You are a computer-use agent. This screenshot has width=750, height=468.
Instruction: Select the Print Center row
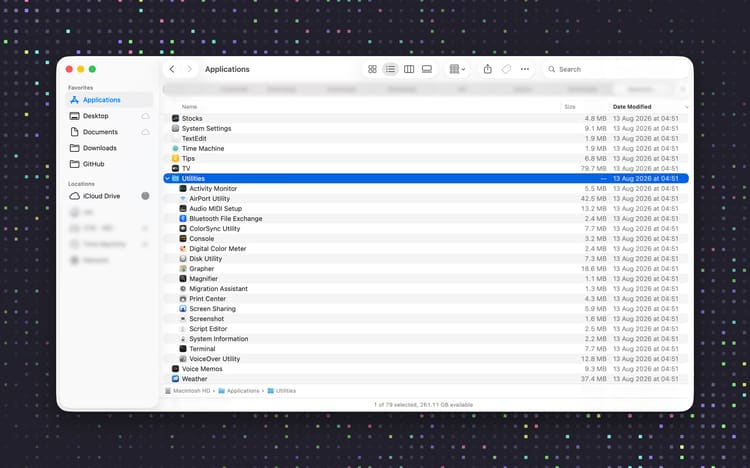[x=426, y=299]
